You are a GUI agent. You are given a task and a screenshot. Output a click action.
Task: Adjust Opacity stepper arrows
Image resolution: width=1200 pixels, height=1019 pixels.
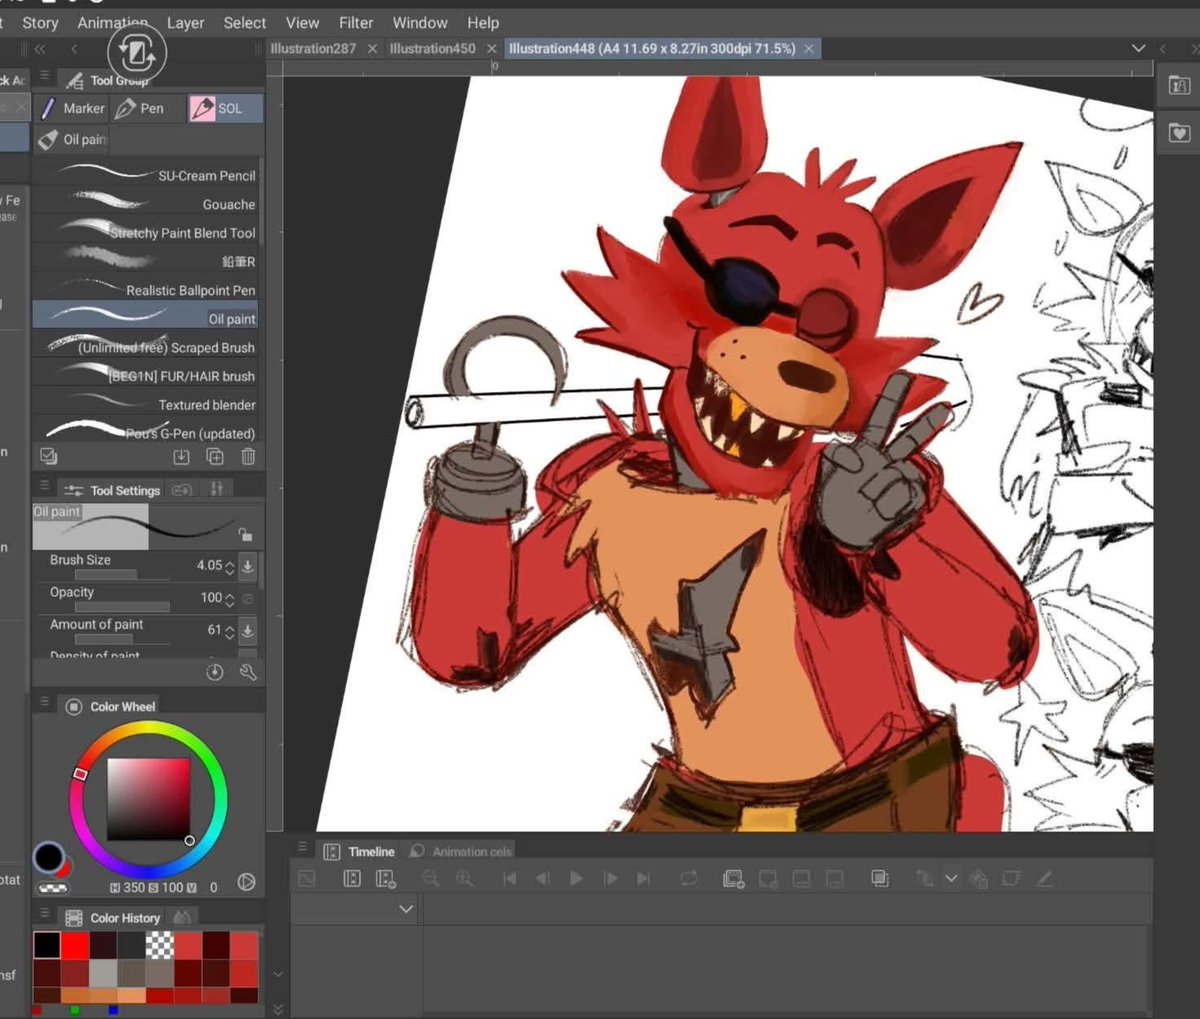[230, 599]
